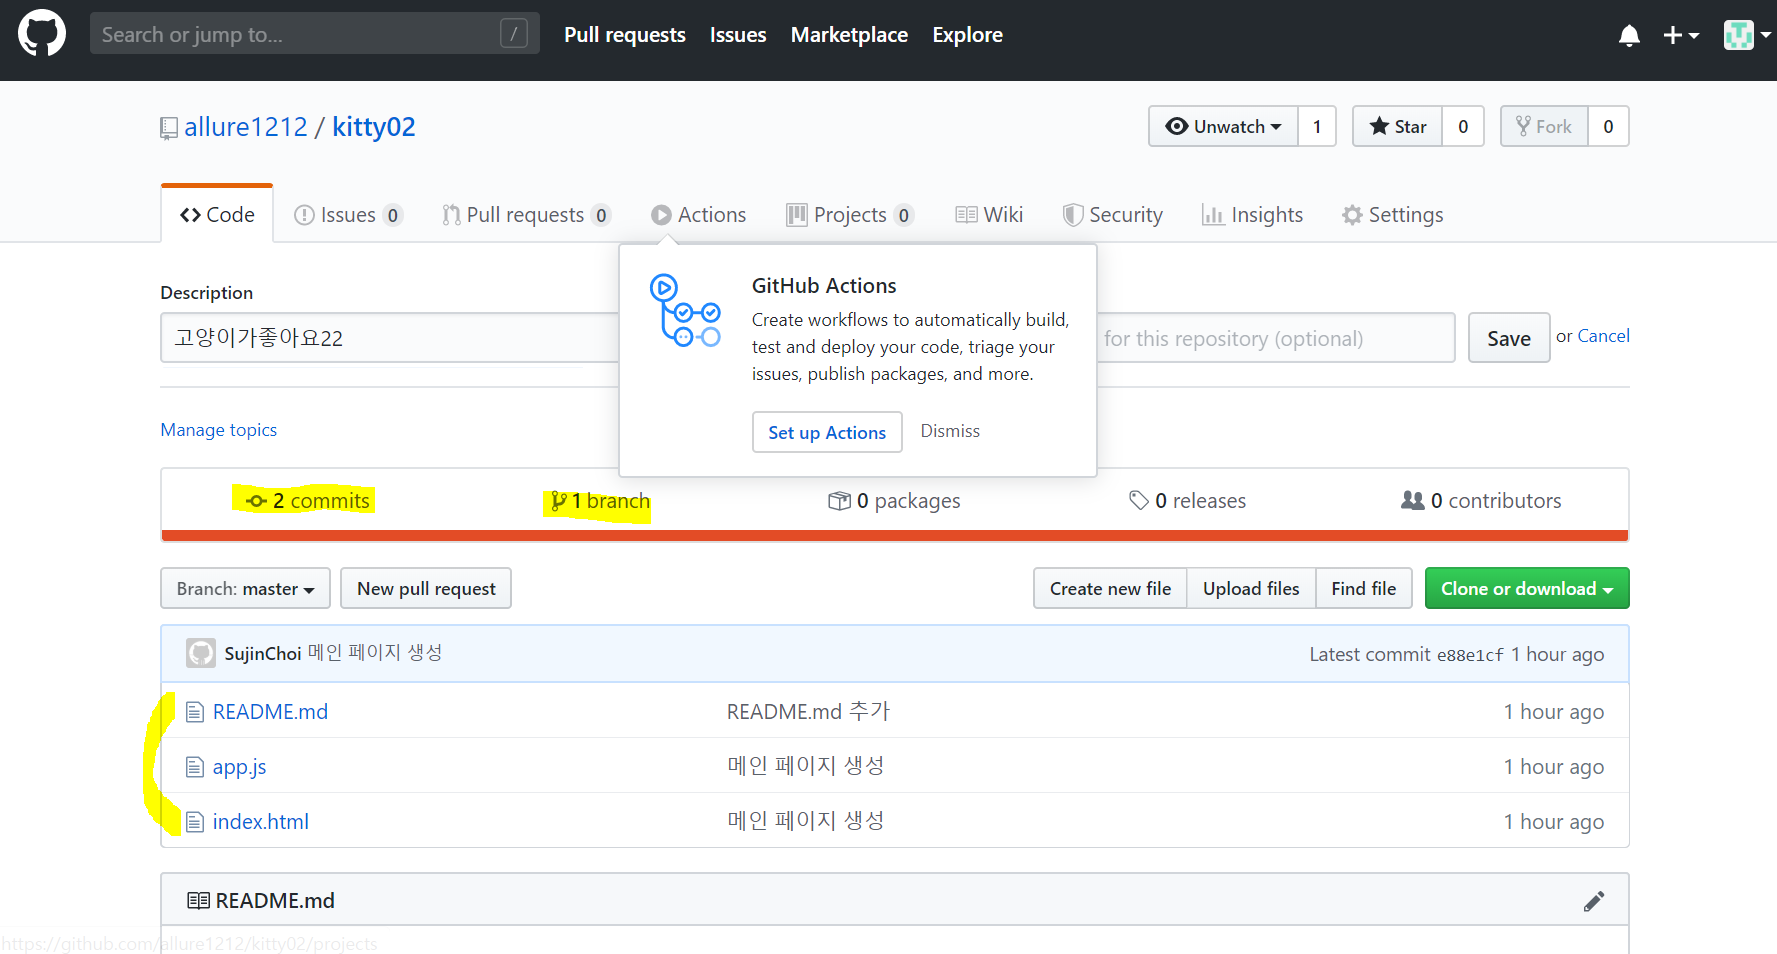Screen dimensions: 1777x954
Task: Click the repository book icon beside allure1212
Action: 169,129
